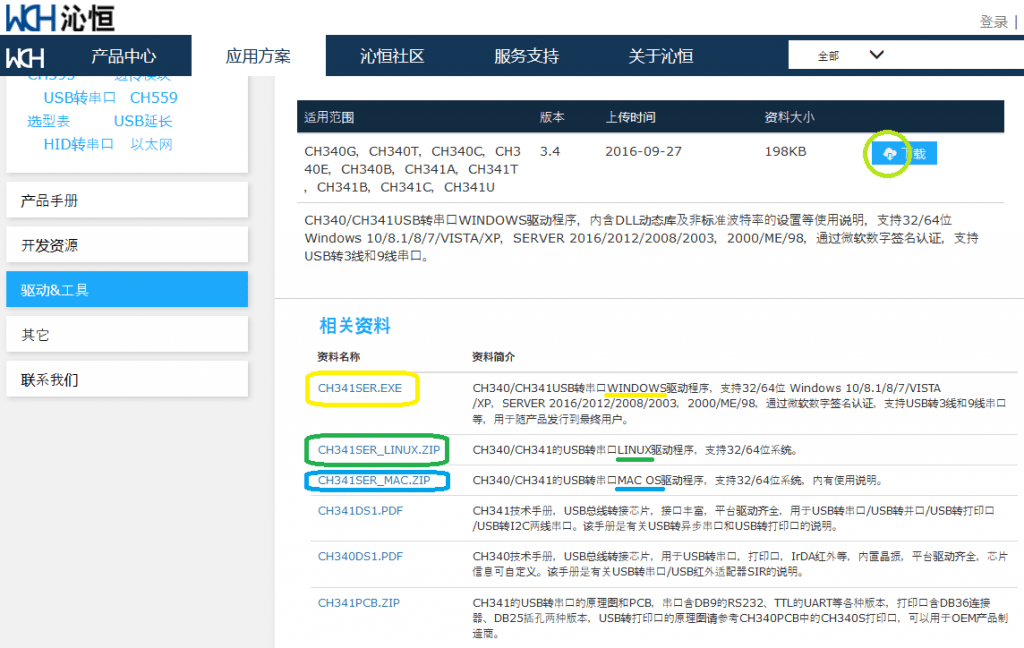Open the 全部 search category dropdown

850,55
